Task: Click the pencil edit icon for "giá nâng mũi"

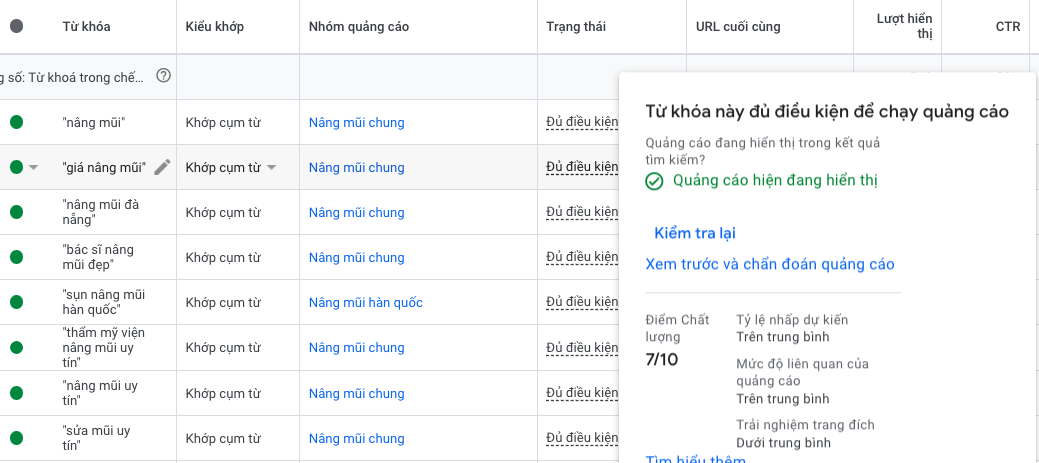Action: pyautogui.click(x=162, y=167)
